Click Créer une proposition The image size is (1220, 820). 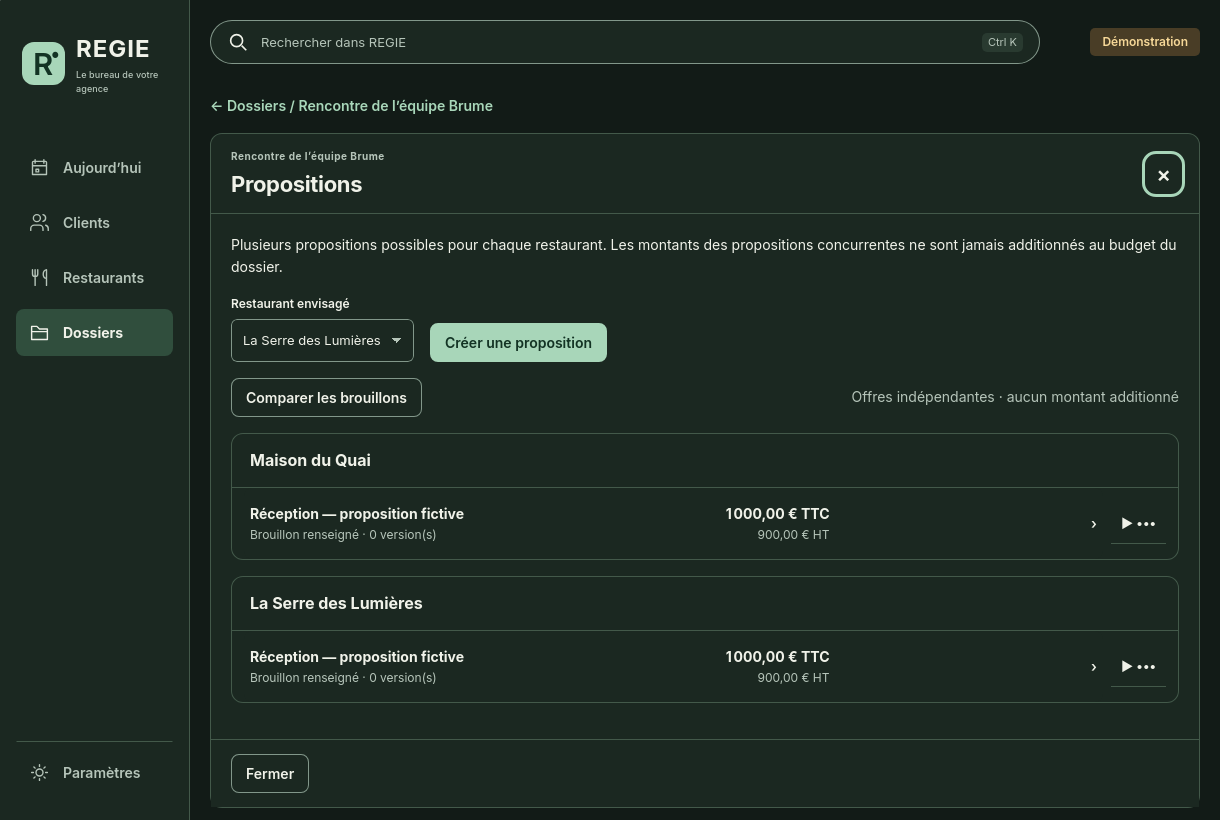tap(518, 343)
